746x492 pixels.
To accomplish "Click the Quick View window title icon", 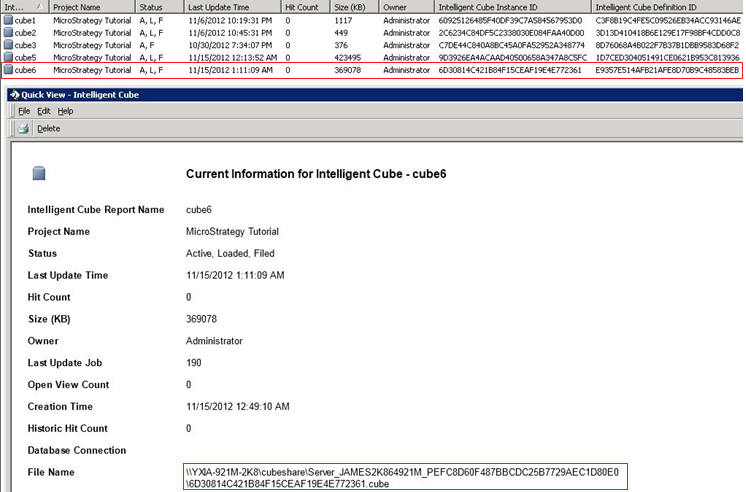I will coord(9,94).
